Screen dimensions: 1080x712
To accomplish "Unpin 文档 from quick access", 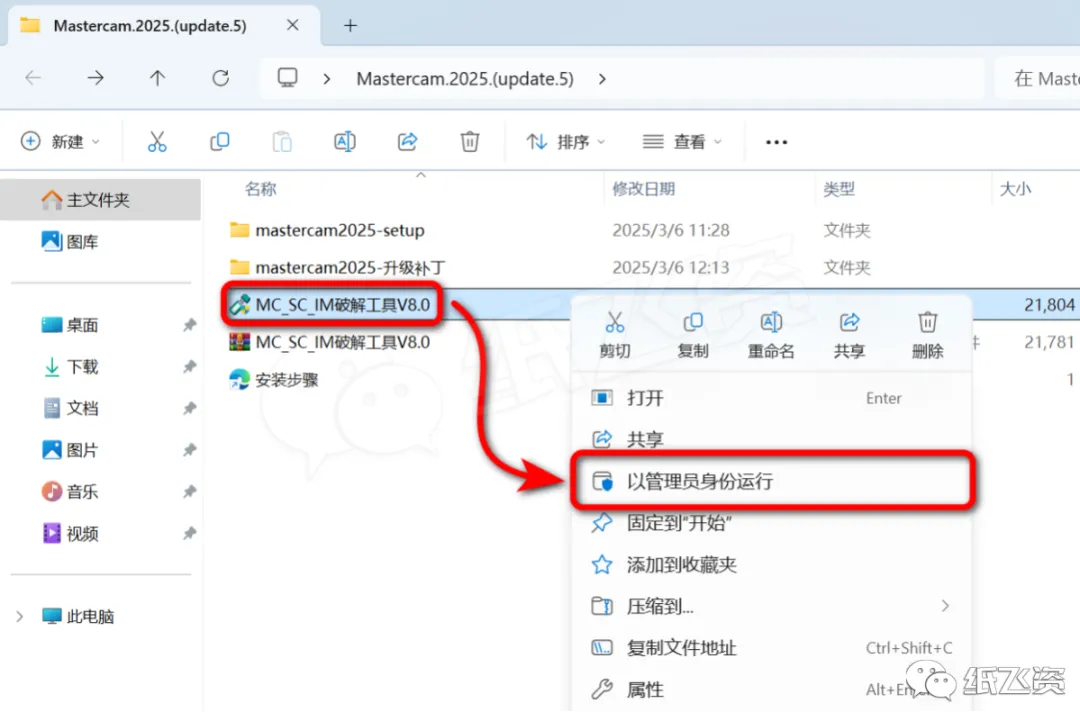I will (x=189, y=408).
